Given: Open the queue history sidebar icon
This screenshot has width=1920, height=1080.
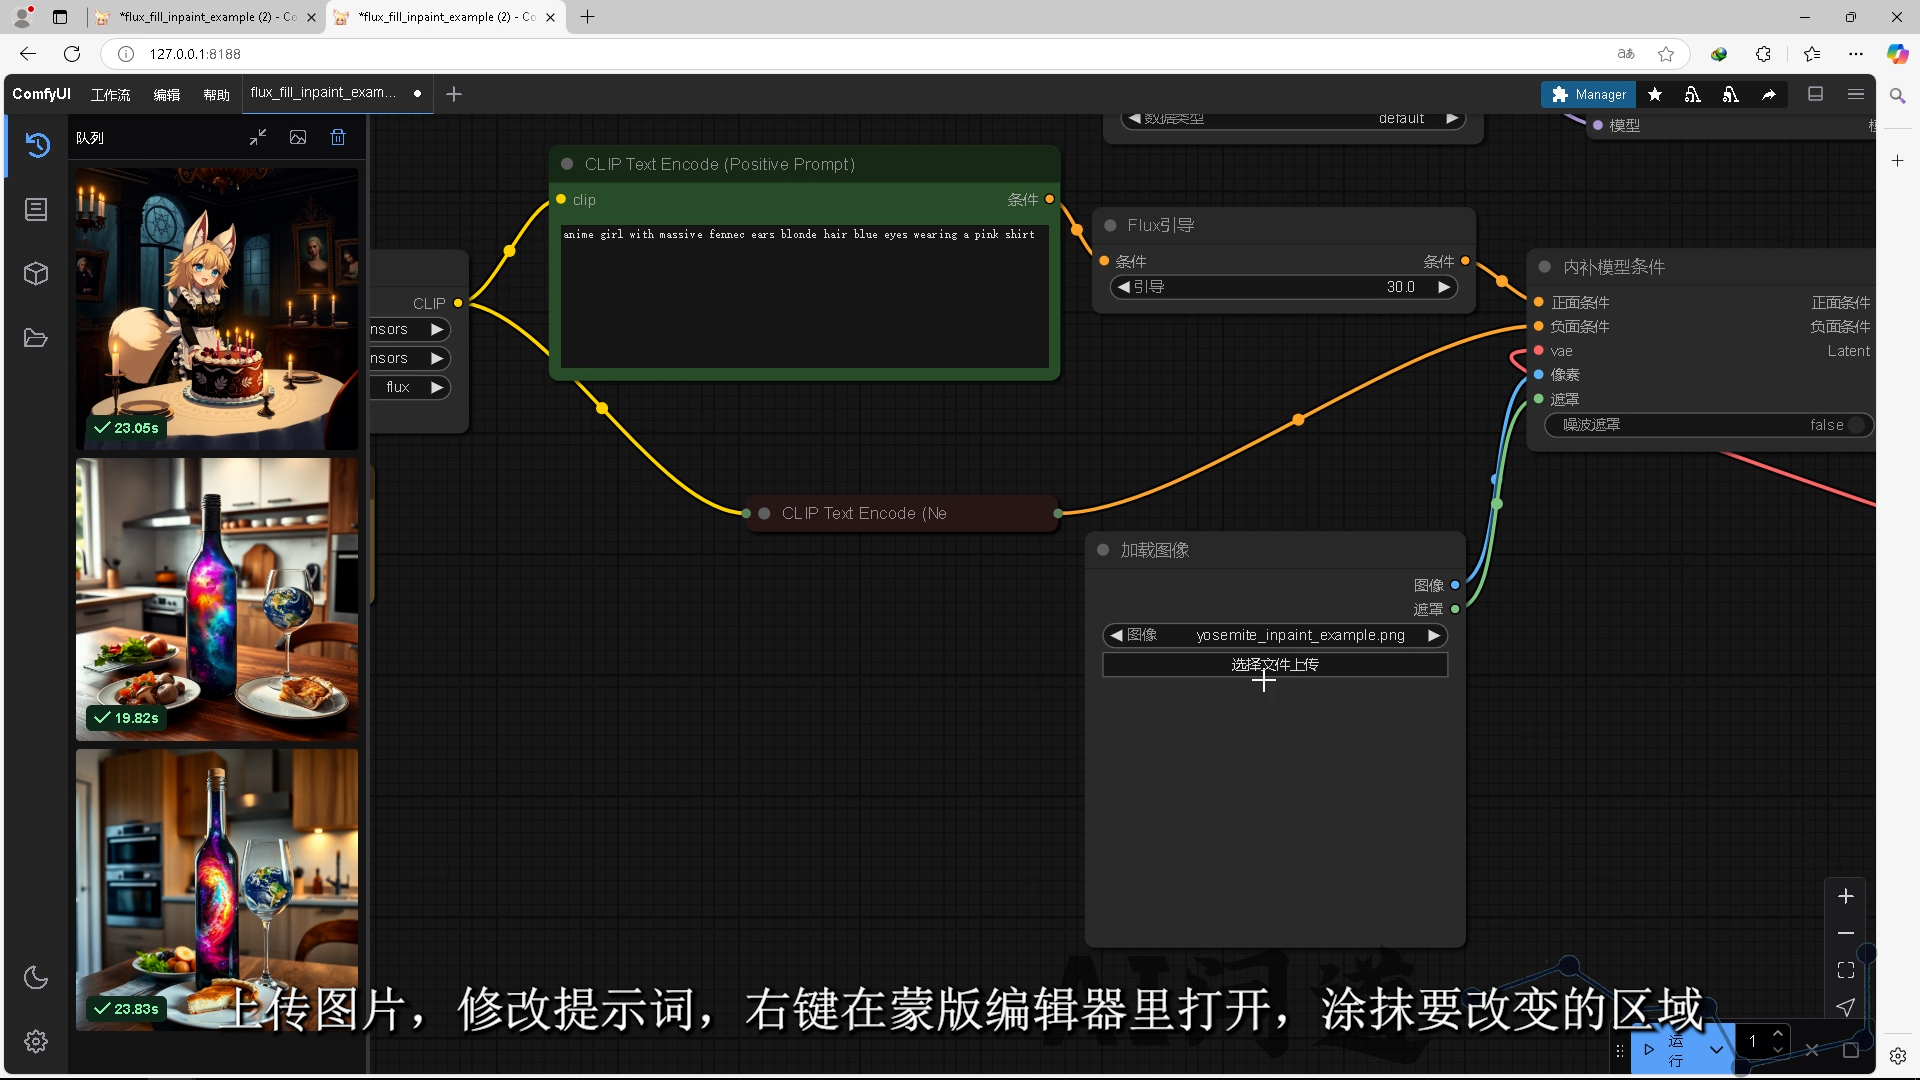Looking at the screenshot, I should pos(37,145).
